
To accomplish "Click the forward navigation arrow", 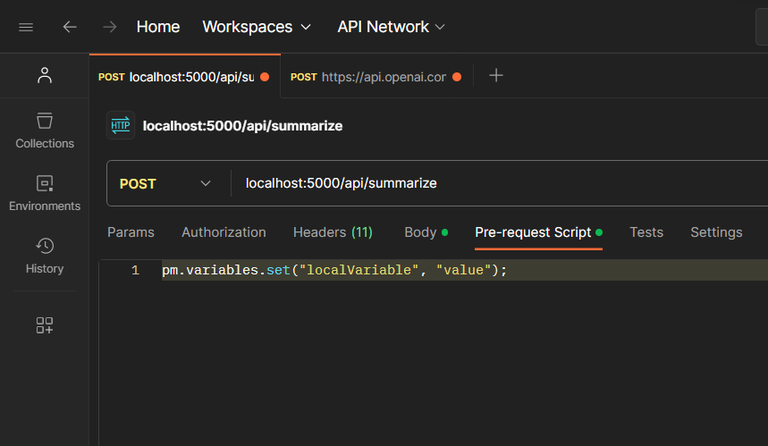I will (109, 27).
